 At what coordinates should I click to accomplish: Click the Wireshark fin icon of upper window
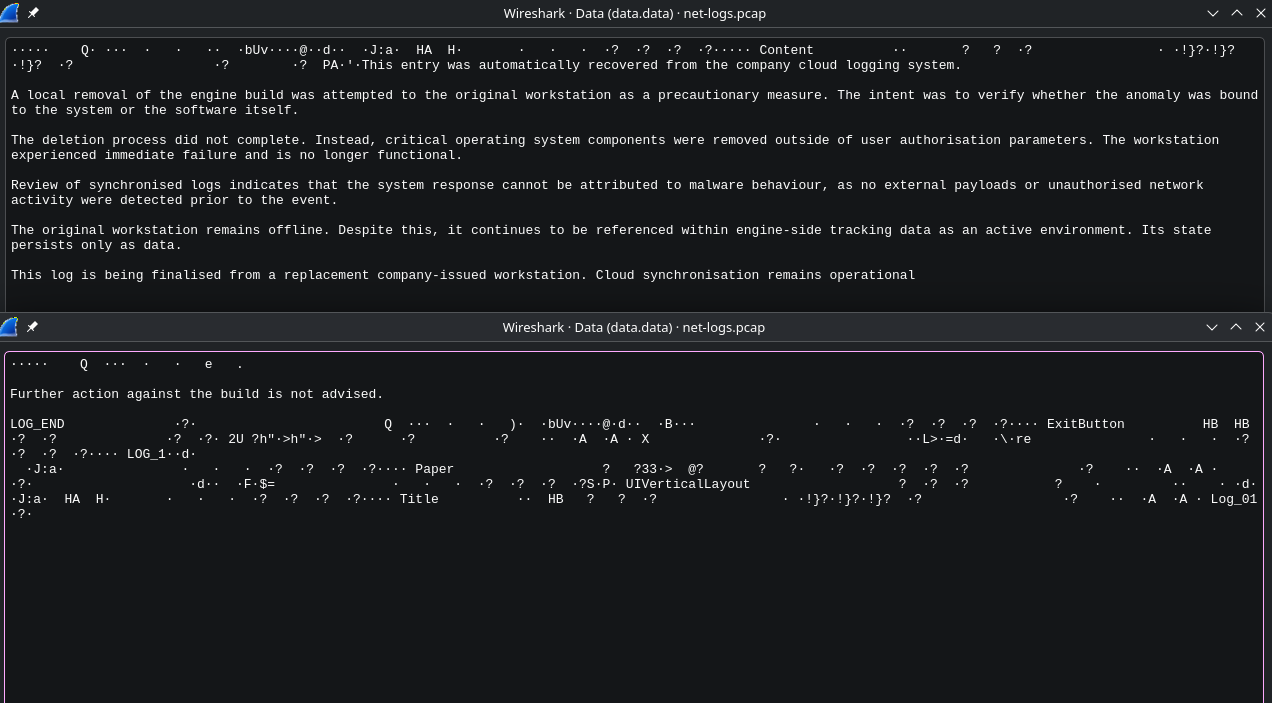tap(9, 13)
